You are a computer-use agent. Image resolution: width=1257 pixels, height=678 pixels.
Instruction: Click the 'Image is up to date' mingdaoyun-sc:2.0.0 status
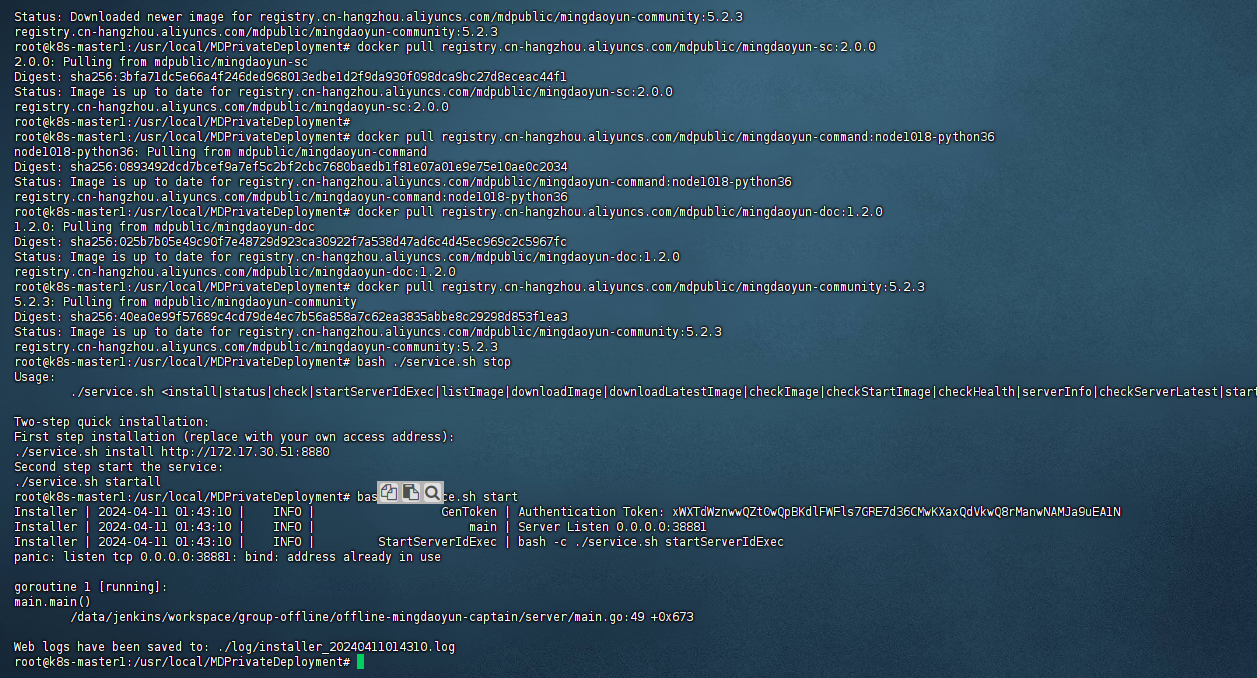pos(343,92)
